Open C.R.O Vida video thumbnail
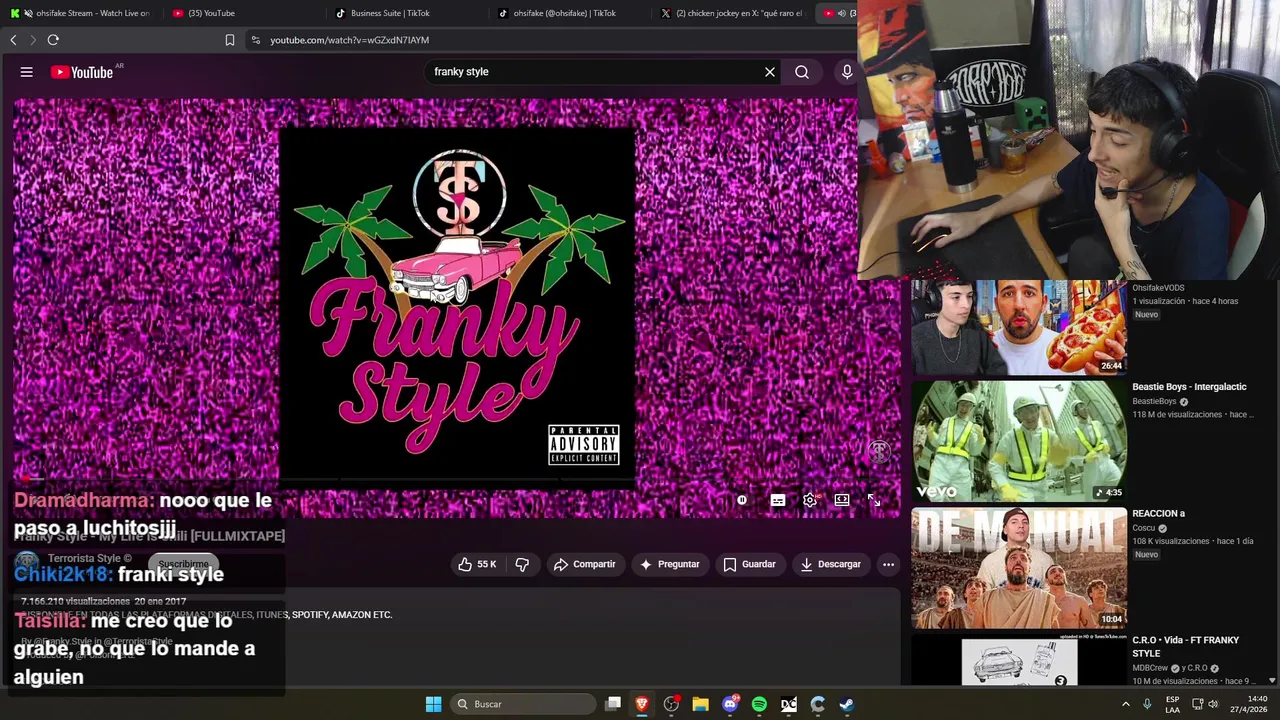The width and height of the screenshot is (1280, 720). 1018,660
